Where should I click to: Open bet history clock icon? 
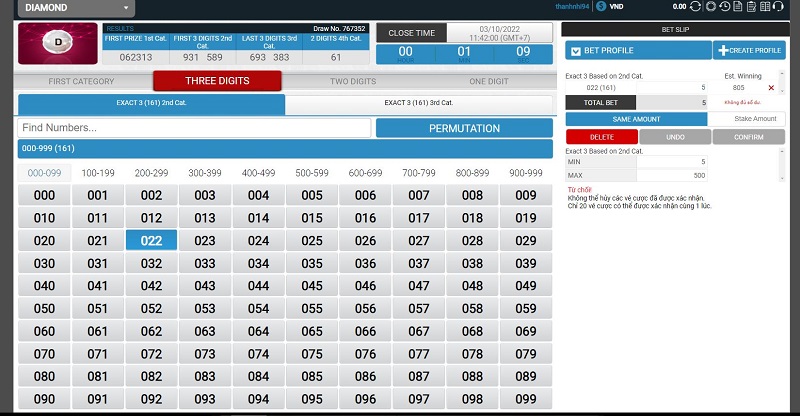[x=724, y=7]
